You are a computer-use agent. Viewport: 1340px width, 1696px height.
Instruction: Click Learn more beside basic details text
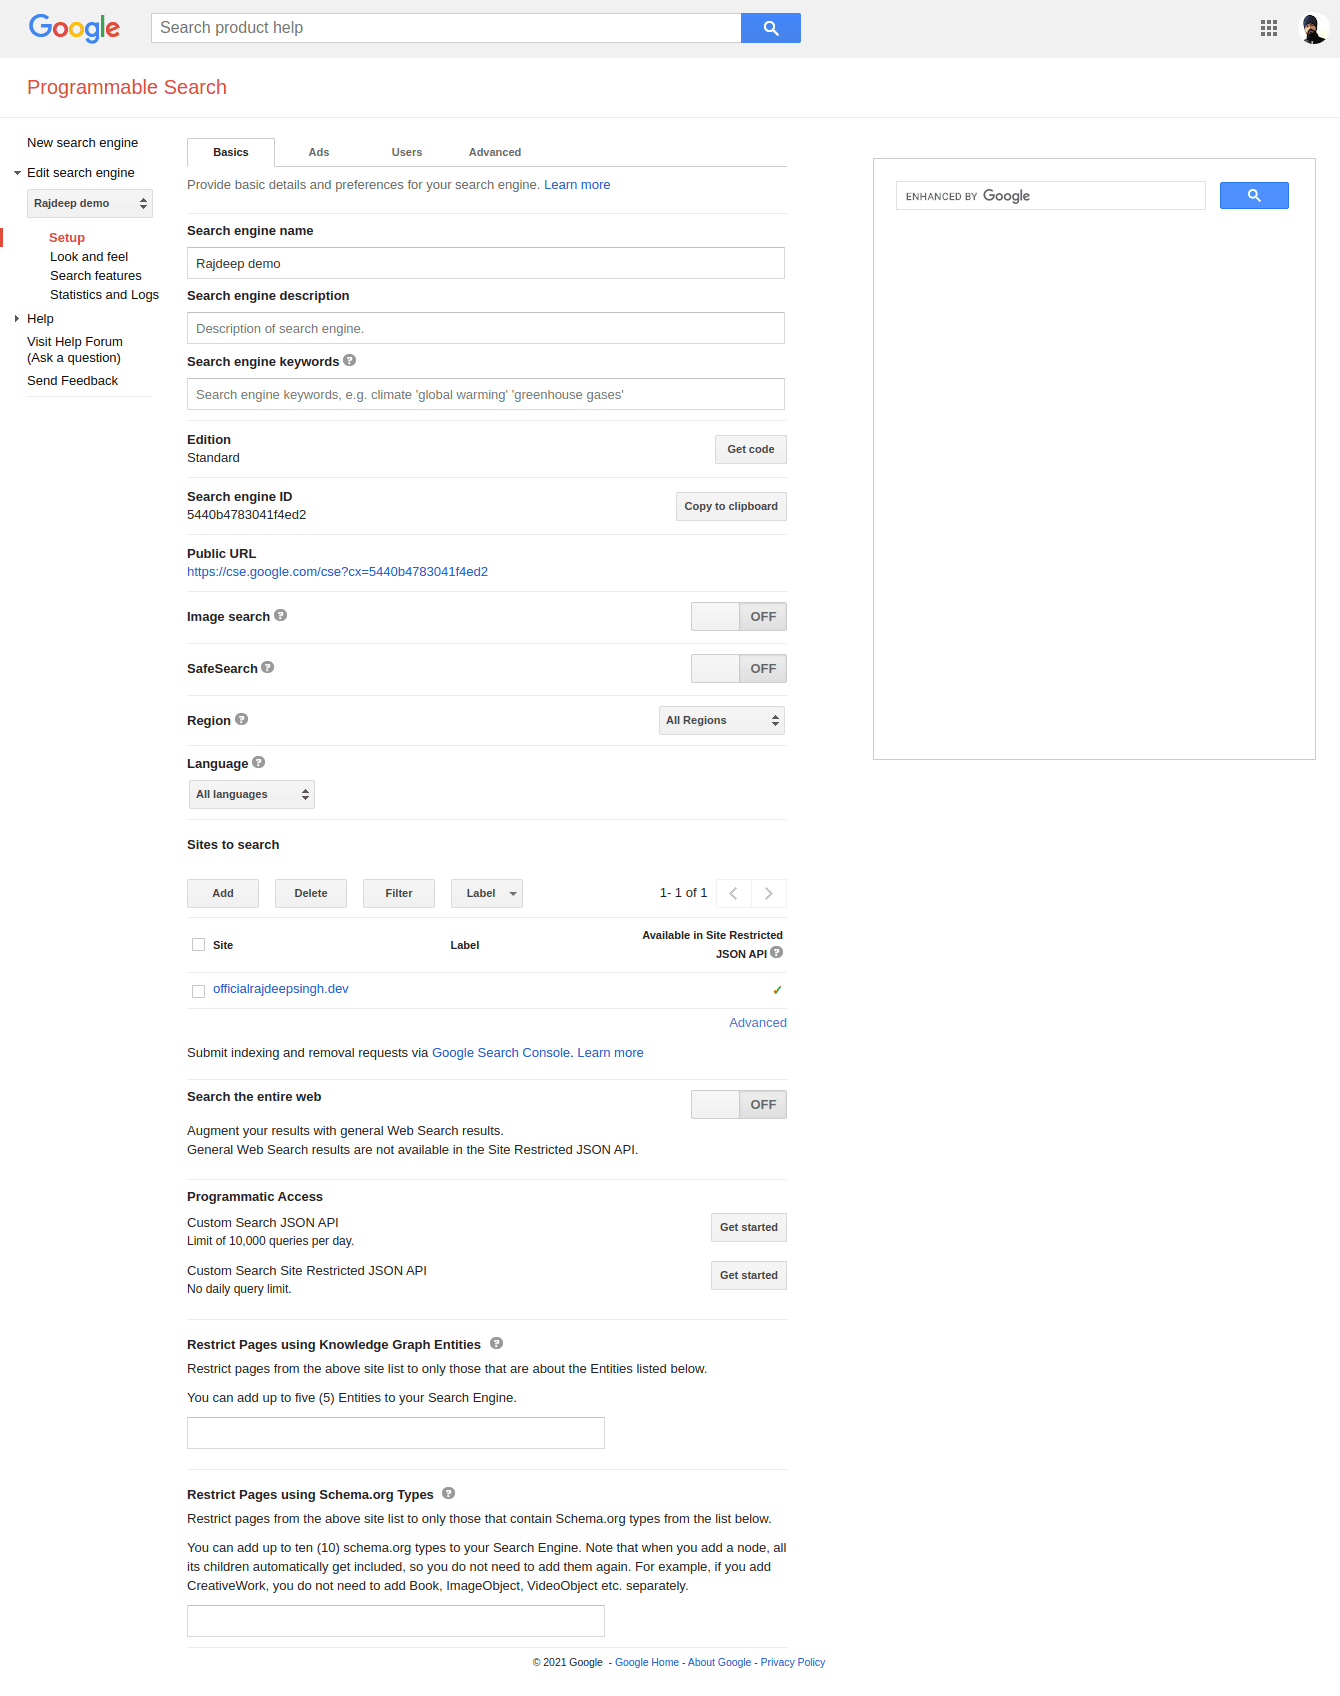pos(577,185)
